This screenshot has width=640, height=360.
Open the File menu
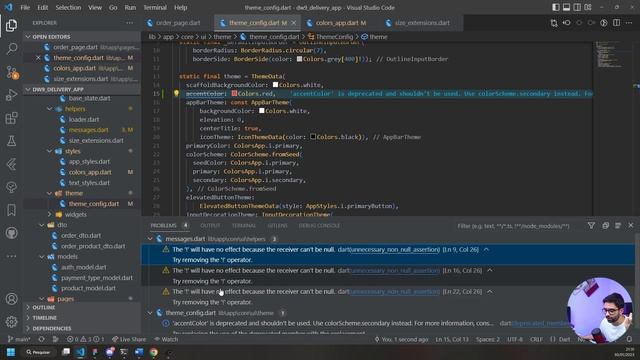pyautogui.click(x=25, y=7)
